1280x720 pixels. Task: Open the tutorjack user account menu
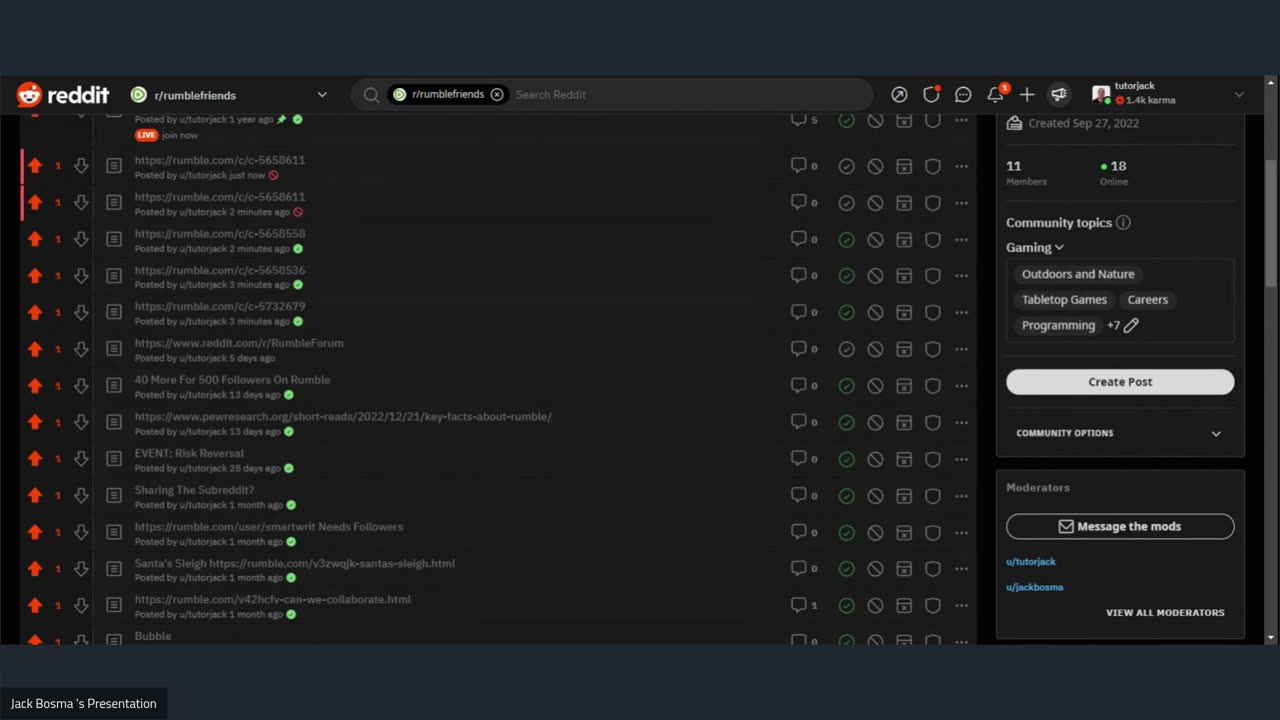coord(1168,95)
